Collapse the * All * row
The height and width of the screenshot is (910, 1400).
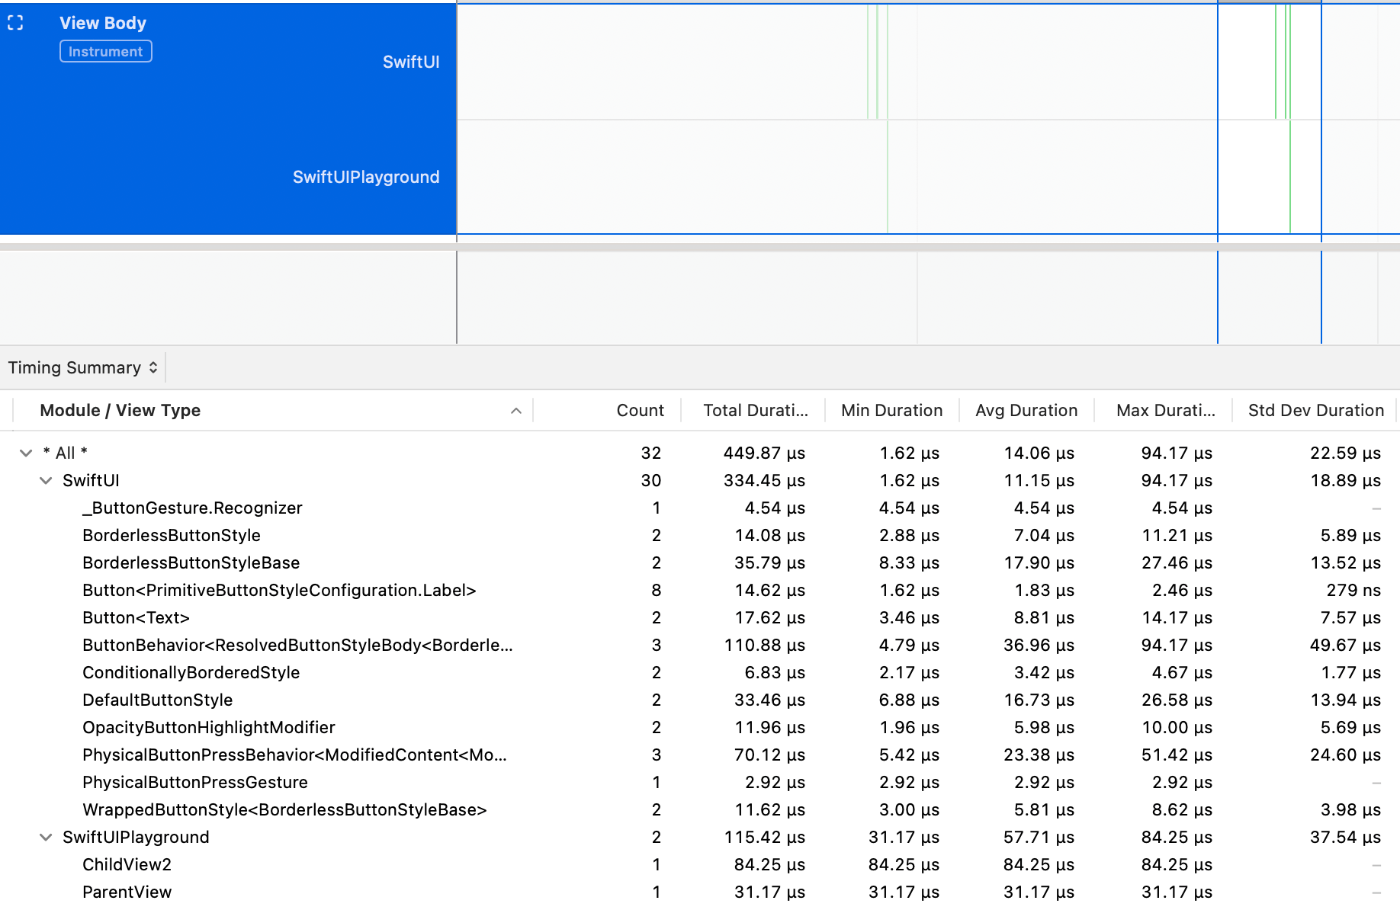pos(26,453)
